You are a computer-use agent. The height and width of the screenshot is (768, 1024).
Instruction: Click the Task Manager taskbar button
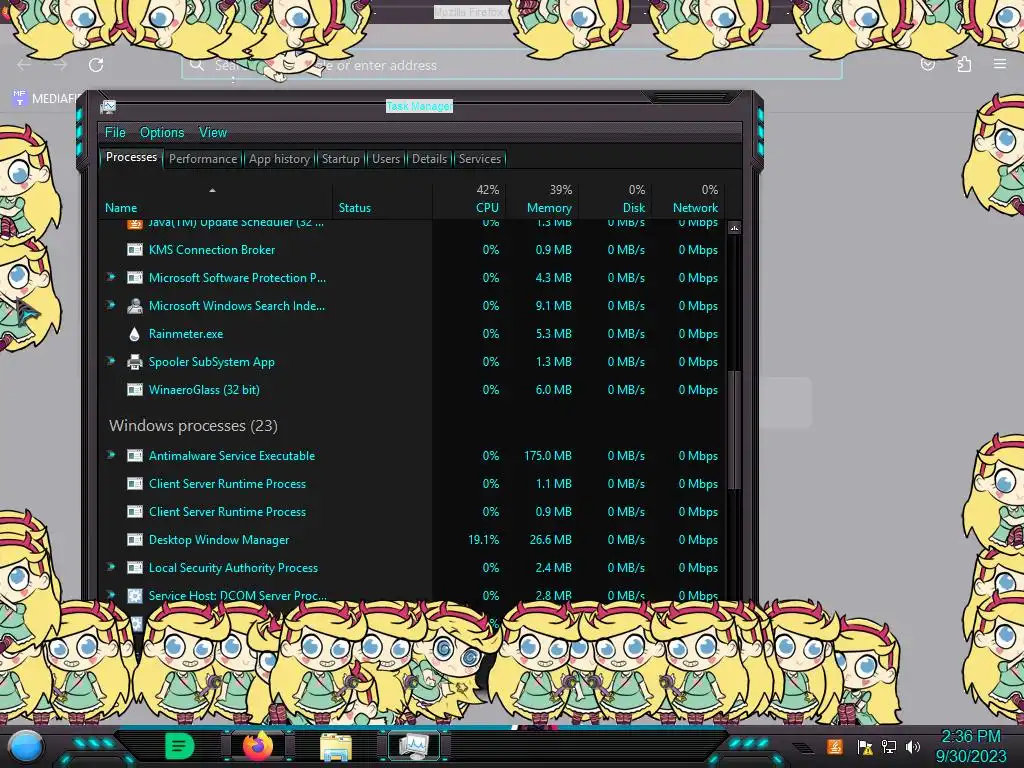(414, 746)
